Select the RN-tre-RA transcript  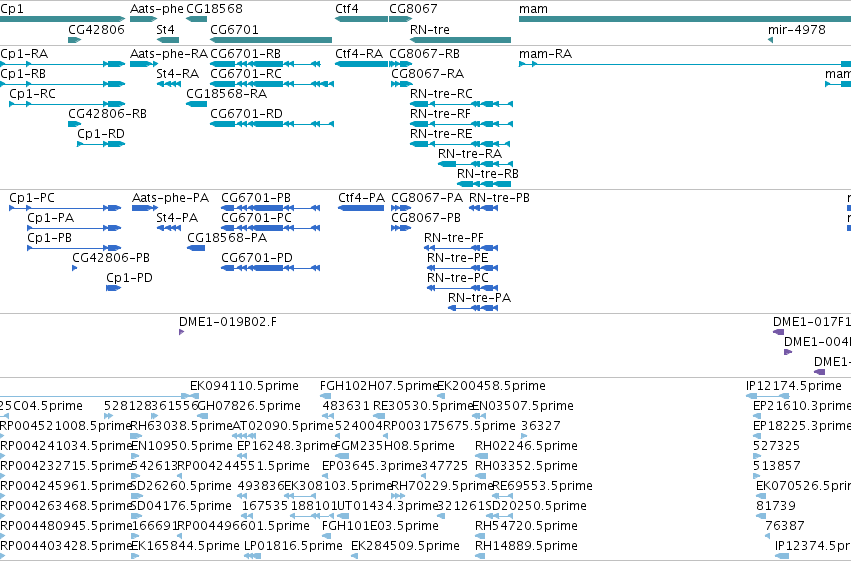(x=475, y=164)
